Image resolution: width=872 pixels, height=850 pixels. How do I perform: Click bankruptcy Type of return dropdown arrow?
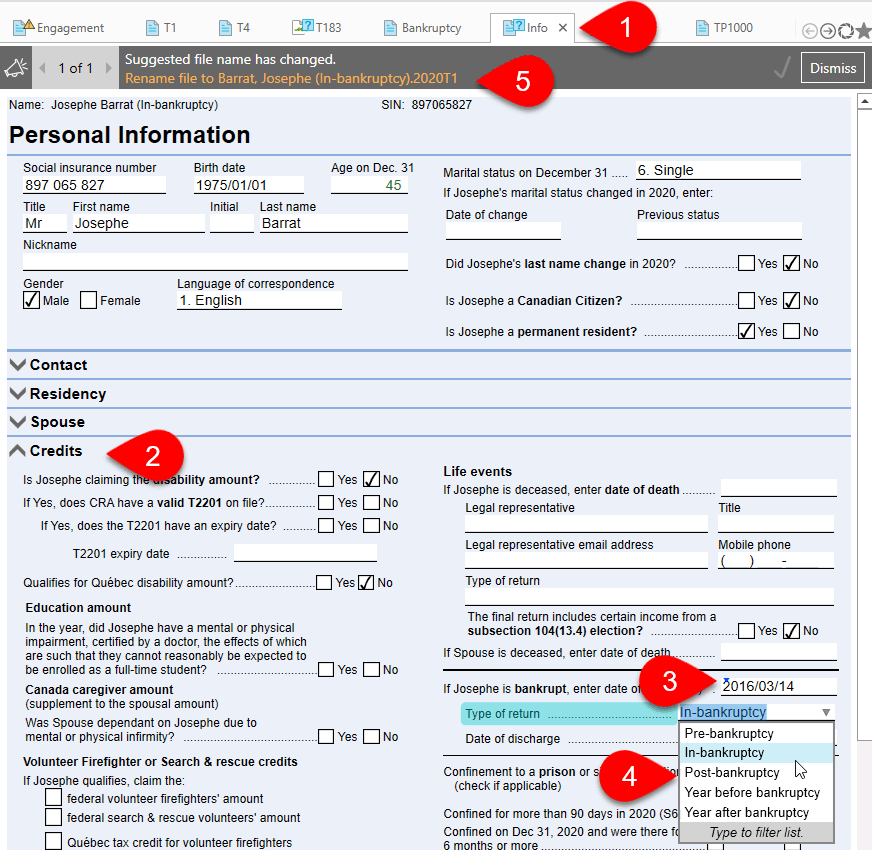(x=826, y=713)
